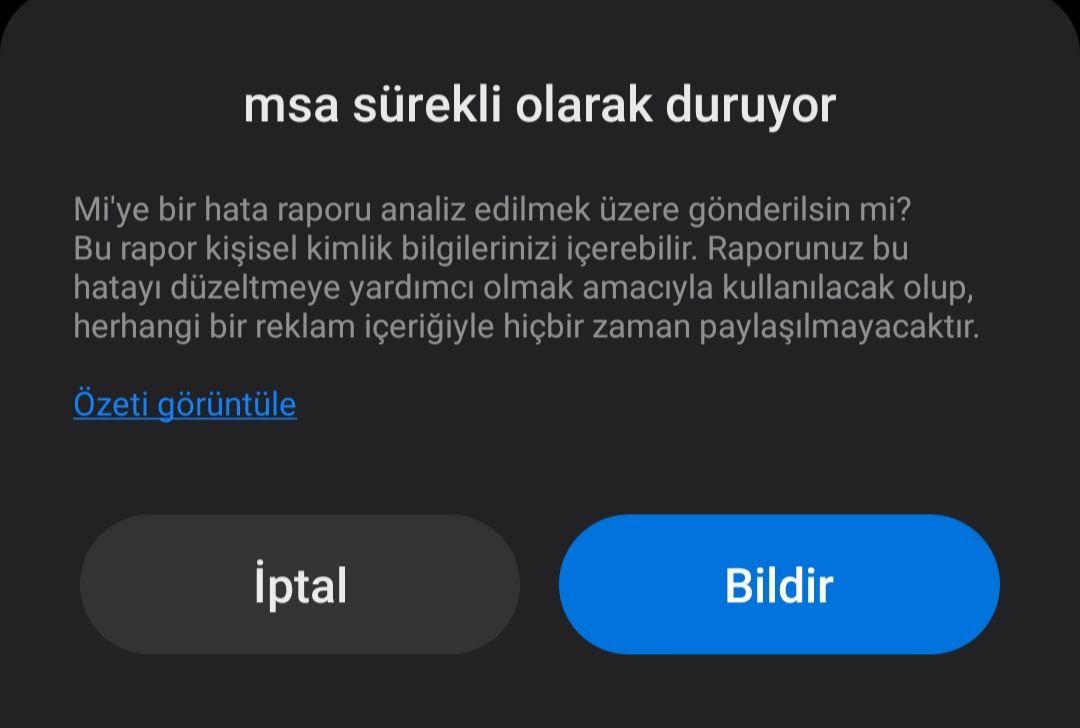Dismiss the msa crash dialog using İptal

[300, 584]
